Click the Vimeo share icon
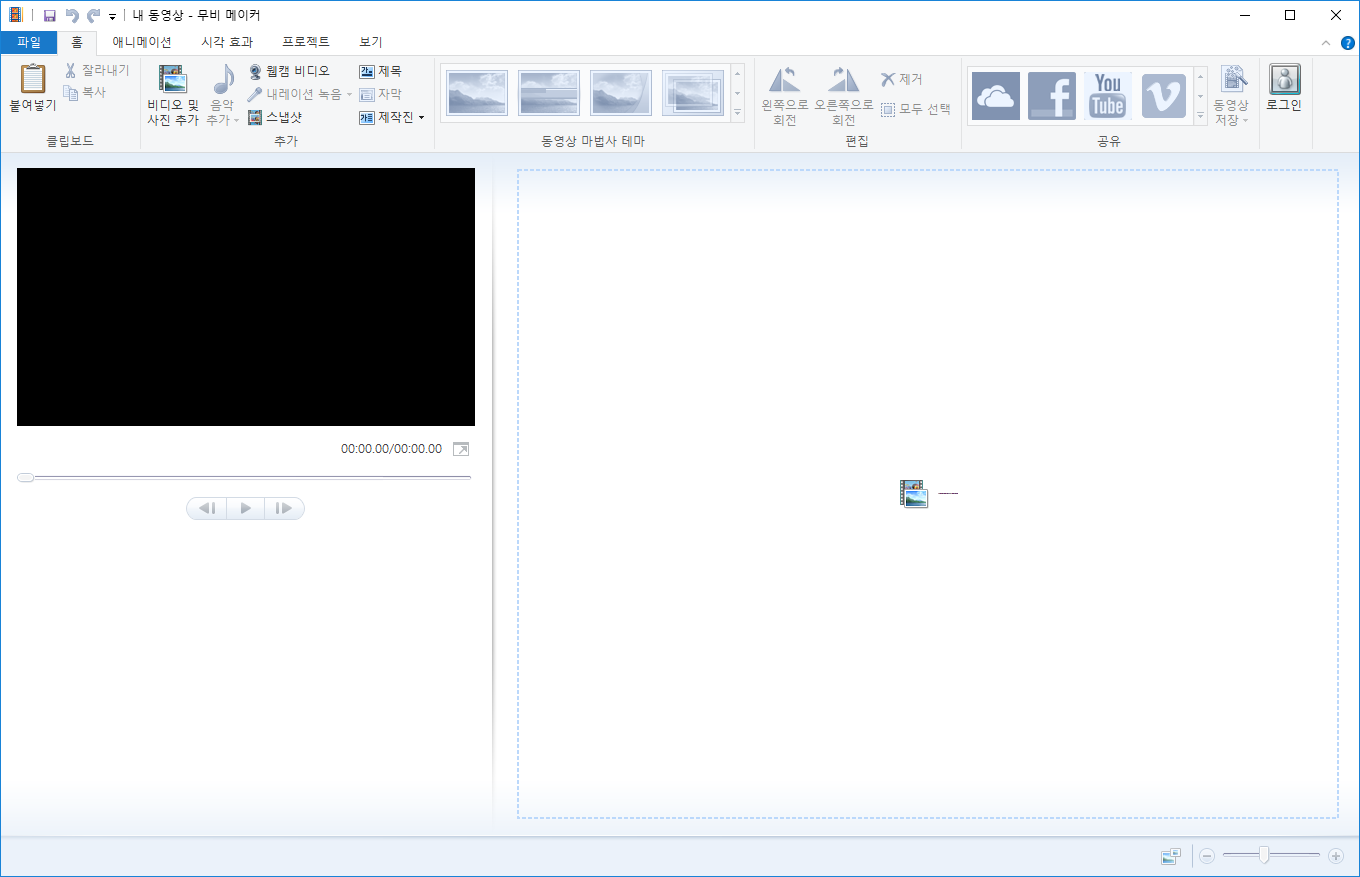Image resolution: width=1360 pixels, height=877 pixels. click(x=1163, y=96)
